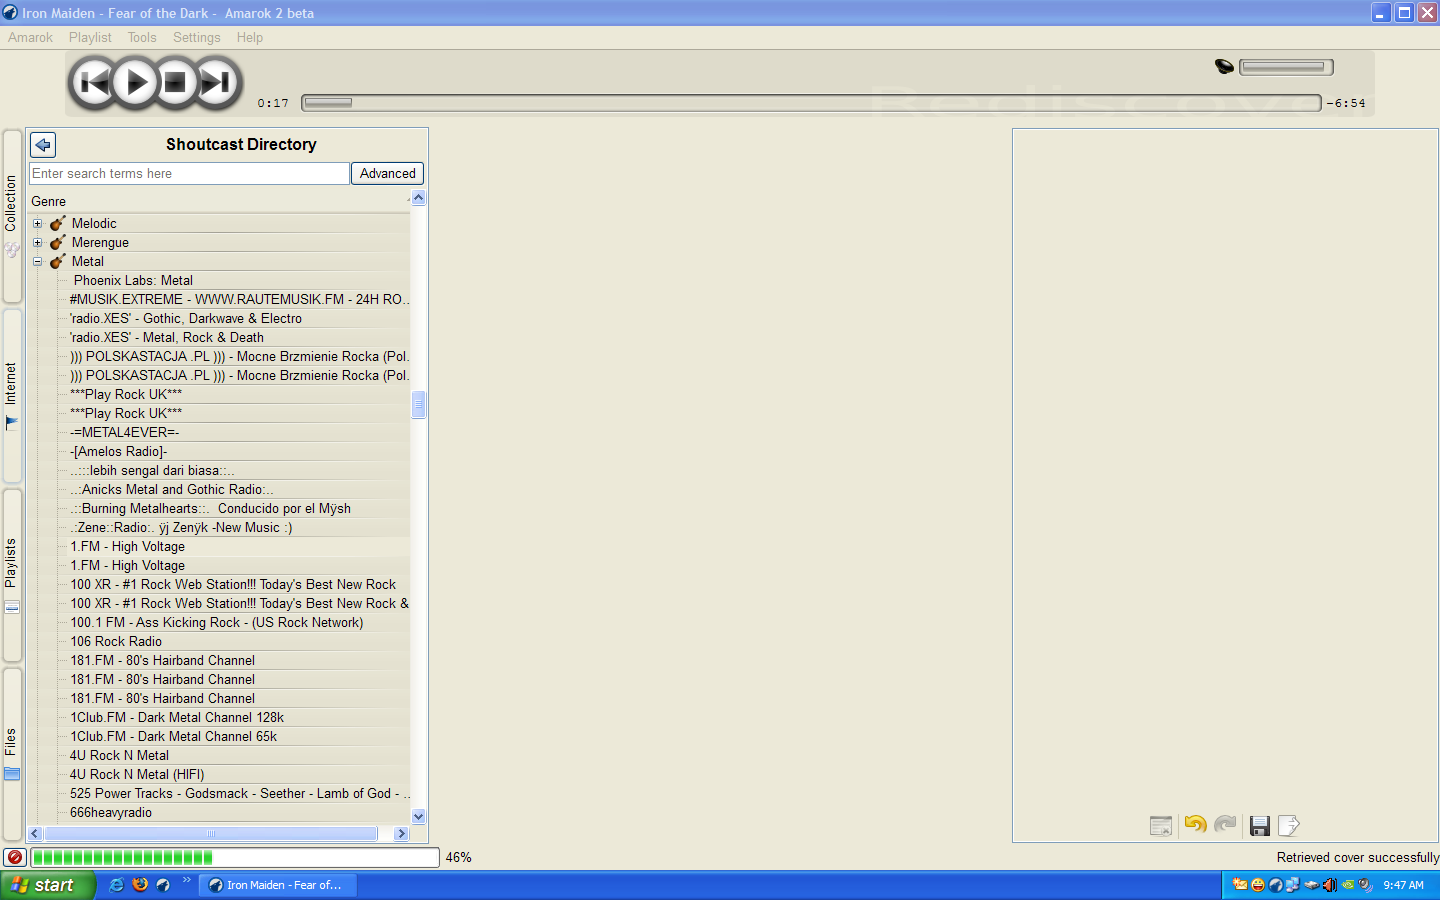Select the 666heavyradio station

pyautogui.click(x=111, y=812)
